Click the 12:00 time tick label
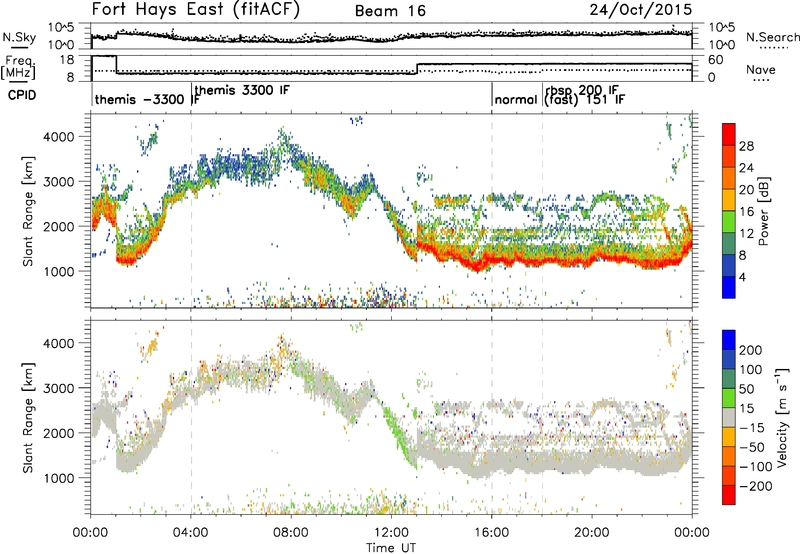This screenshot has height=554, width=800. tap(391, 533)
